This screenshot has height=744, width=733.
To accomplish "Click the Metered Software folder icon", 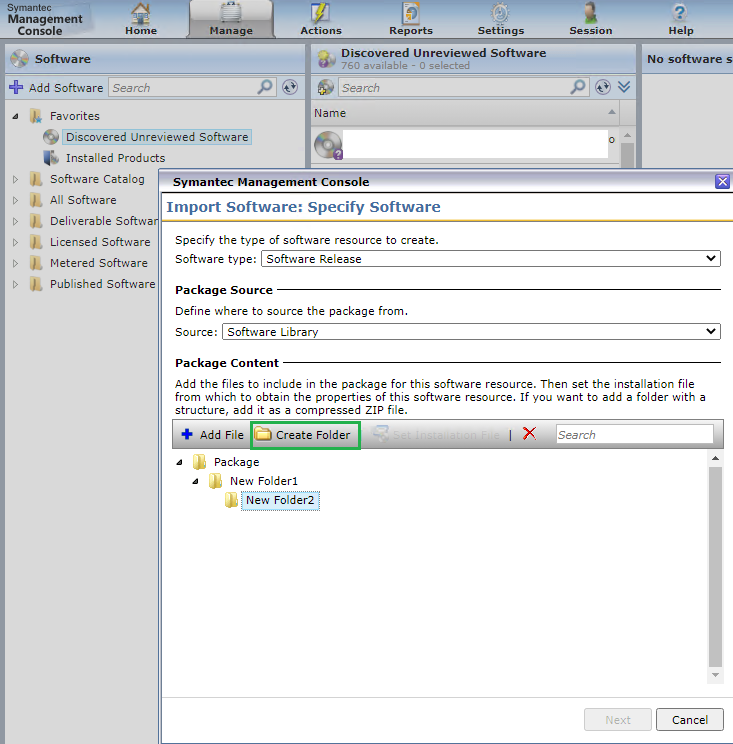I will pyautogui.click(x=36, y=263).
